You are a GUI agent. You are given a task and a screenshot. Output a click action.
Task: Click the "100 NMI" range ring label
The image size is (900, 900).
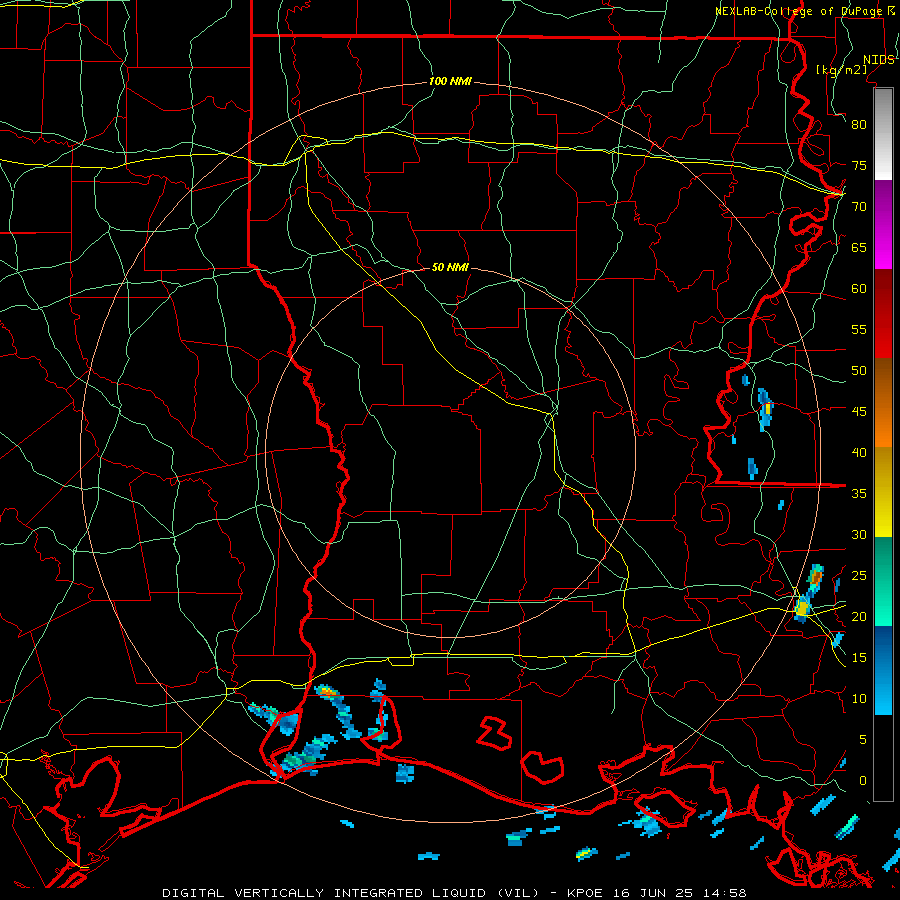pos(450,81)
